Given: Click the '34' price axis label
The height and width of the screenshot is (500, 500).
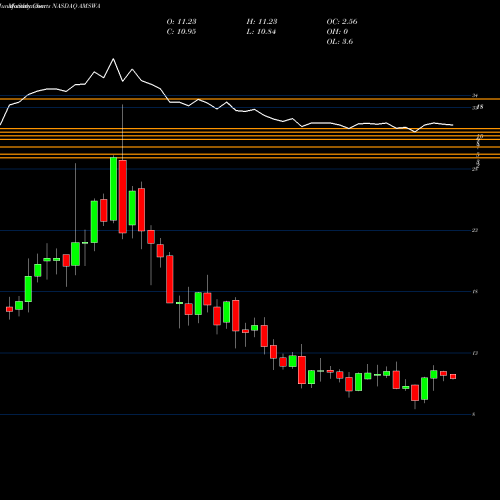Looking at the screenshot, I should point(475,96).
